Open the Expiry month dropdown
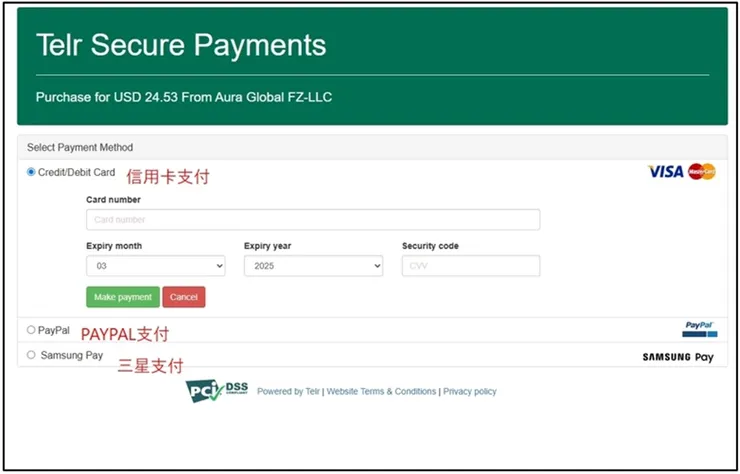Viewport: 740px width, 474px height. coord(156,266)
